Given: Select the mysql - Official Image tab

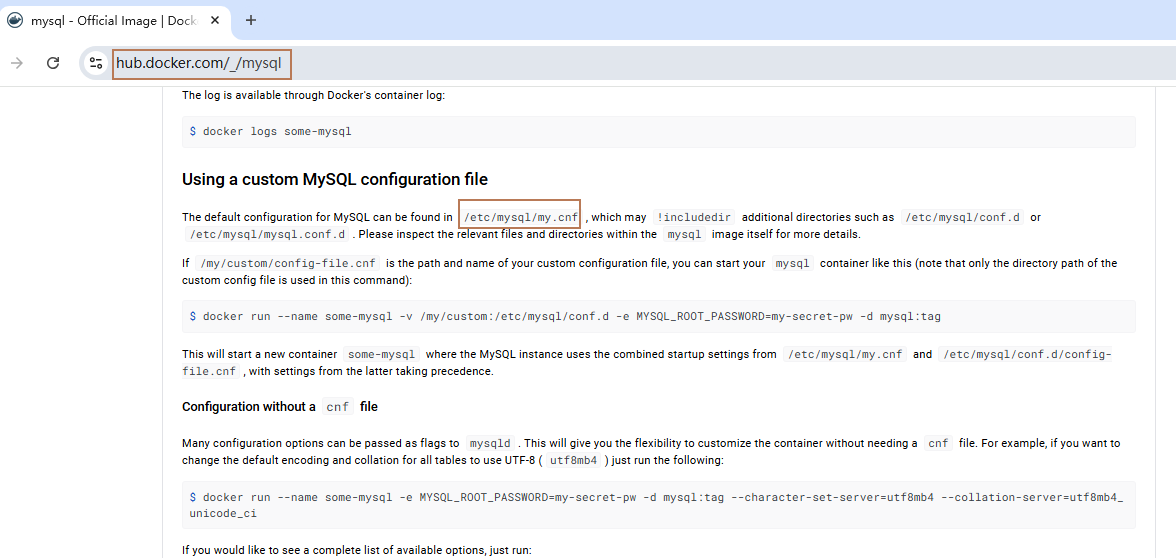Looking at the screenshot, I should pyautogui.click(x=115, y=20).
